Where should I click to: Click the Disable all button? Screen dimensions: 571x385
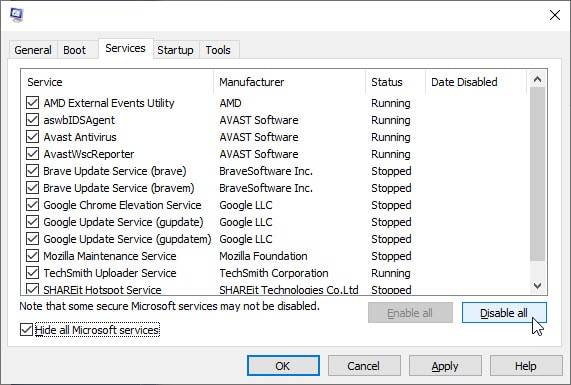(504, 313)
